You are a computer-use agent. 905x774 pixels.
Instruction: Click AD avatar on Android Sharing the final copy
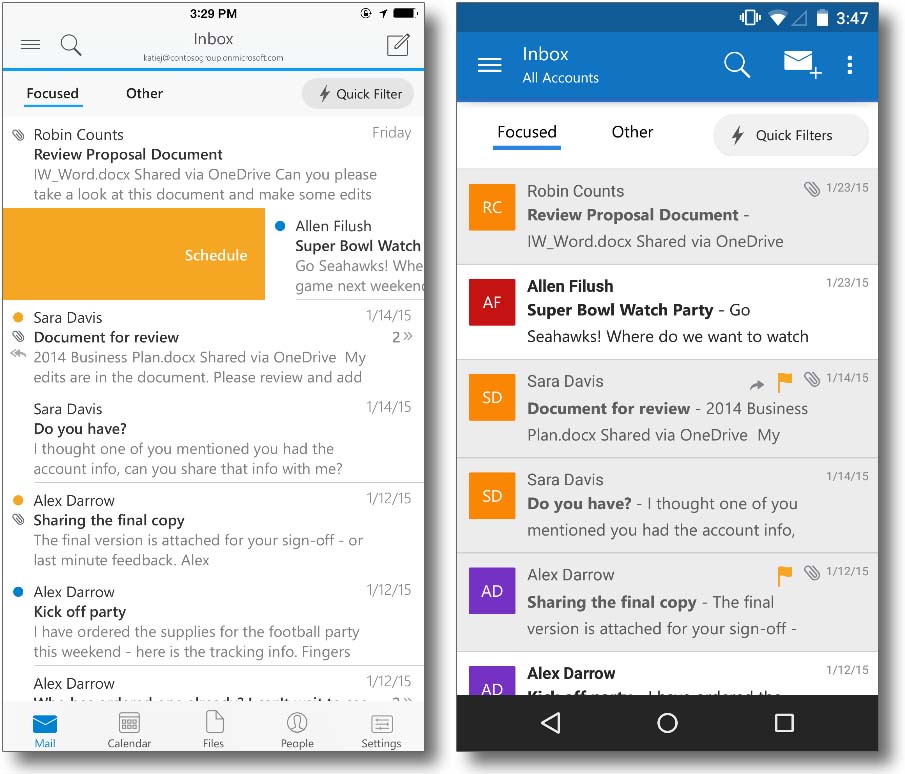(x=492, y=591)
